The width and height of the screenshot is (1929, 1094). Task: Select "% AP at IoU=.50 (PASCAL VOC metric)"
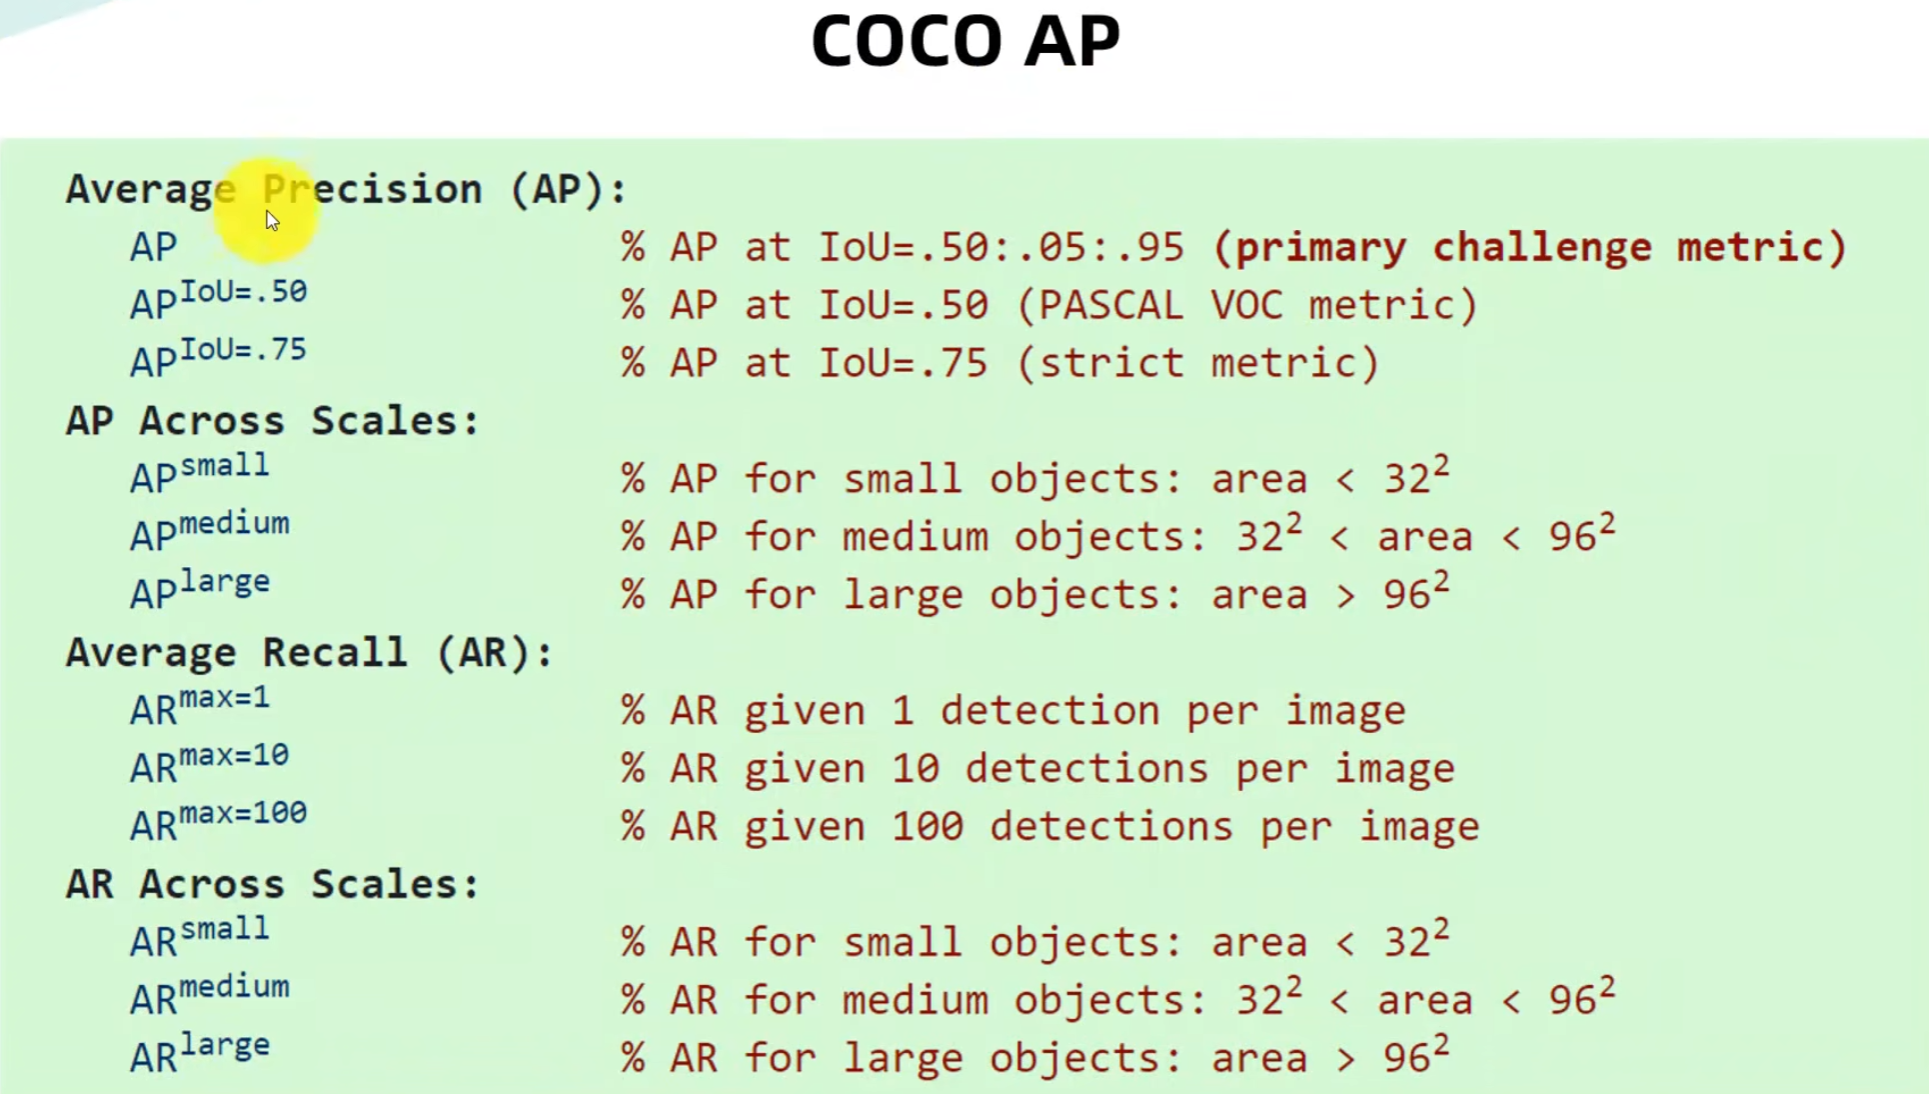(1049, 305)
